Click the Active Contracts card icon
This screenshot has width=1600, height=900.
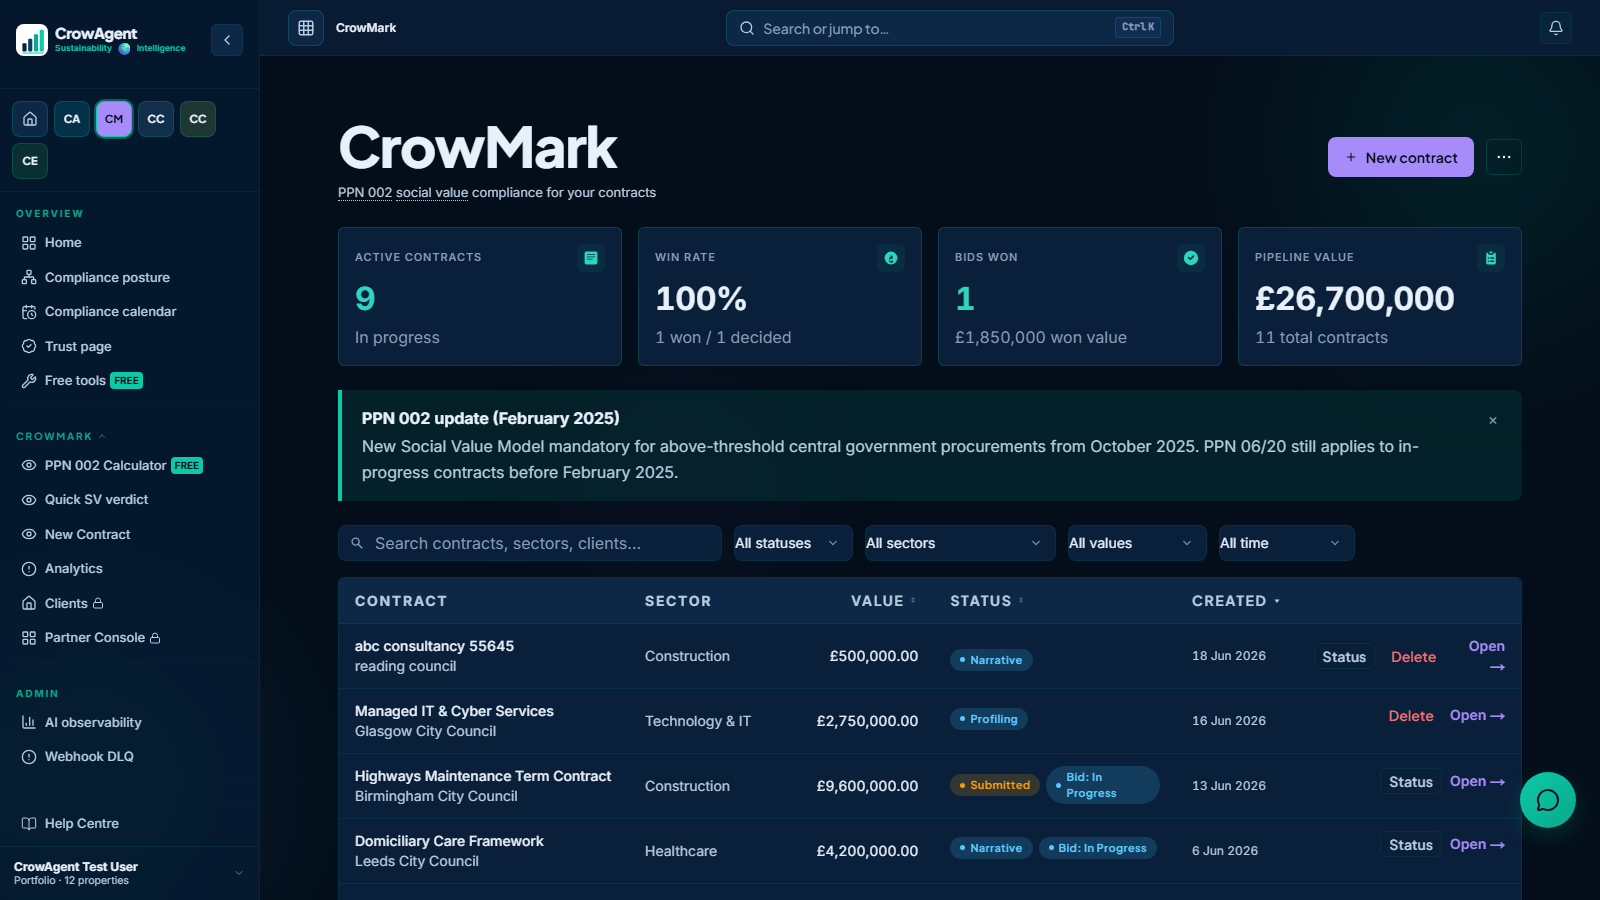[591, 258]
